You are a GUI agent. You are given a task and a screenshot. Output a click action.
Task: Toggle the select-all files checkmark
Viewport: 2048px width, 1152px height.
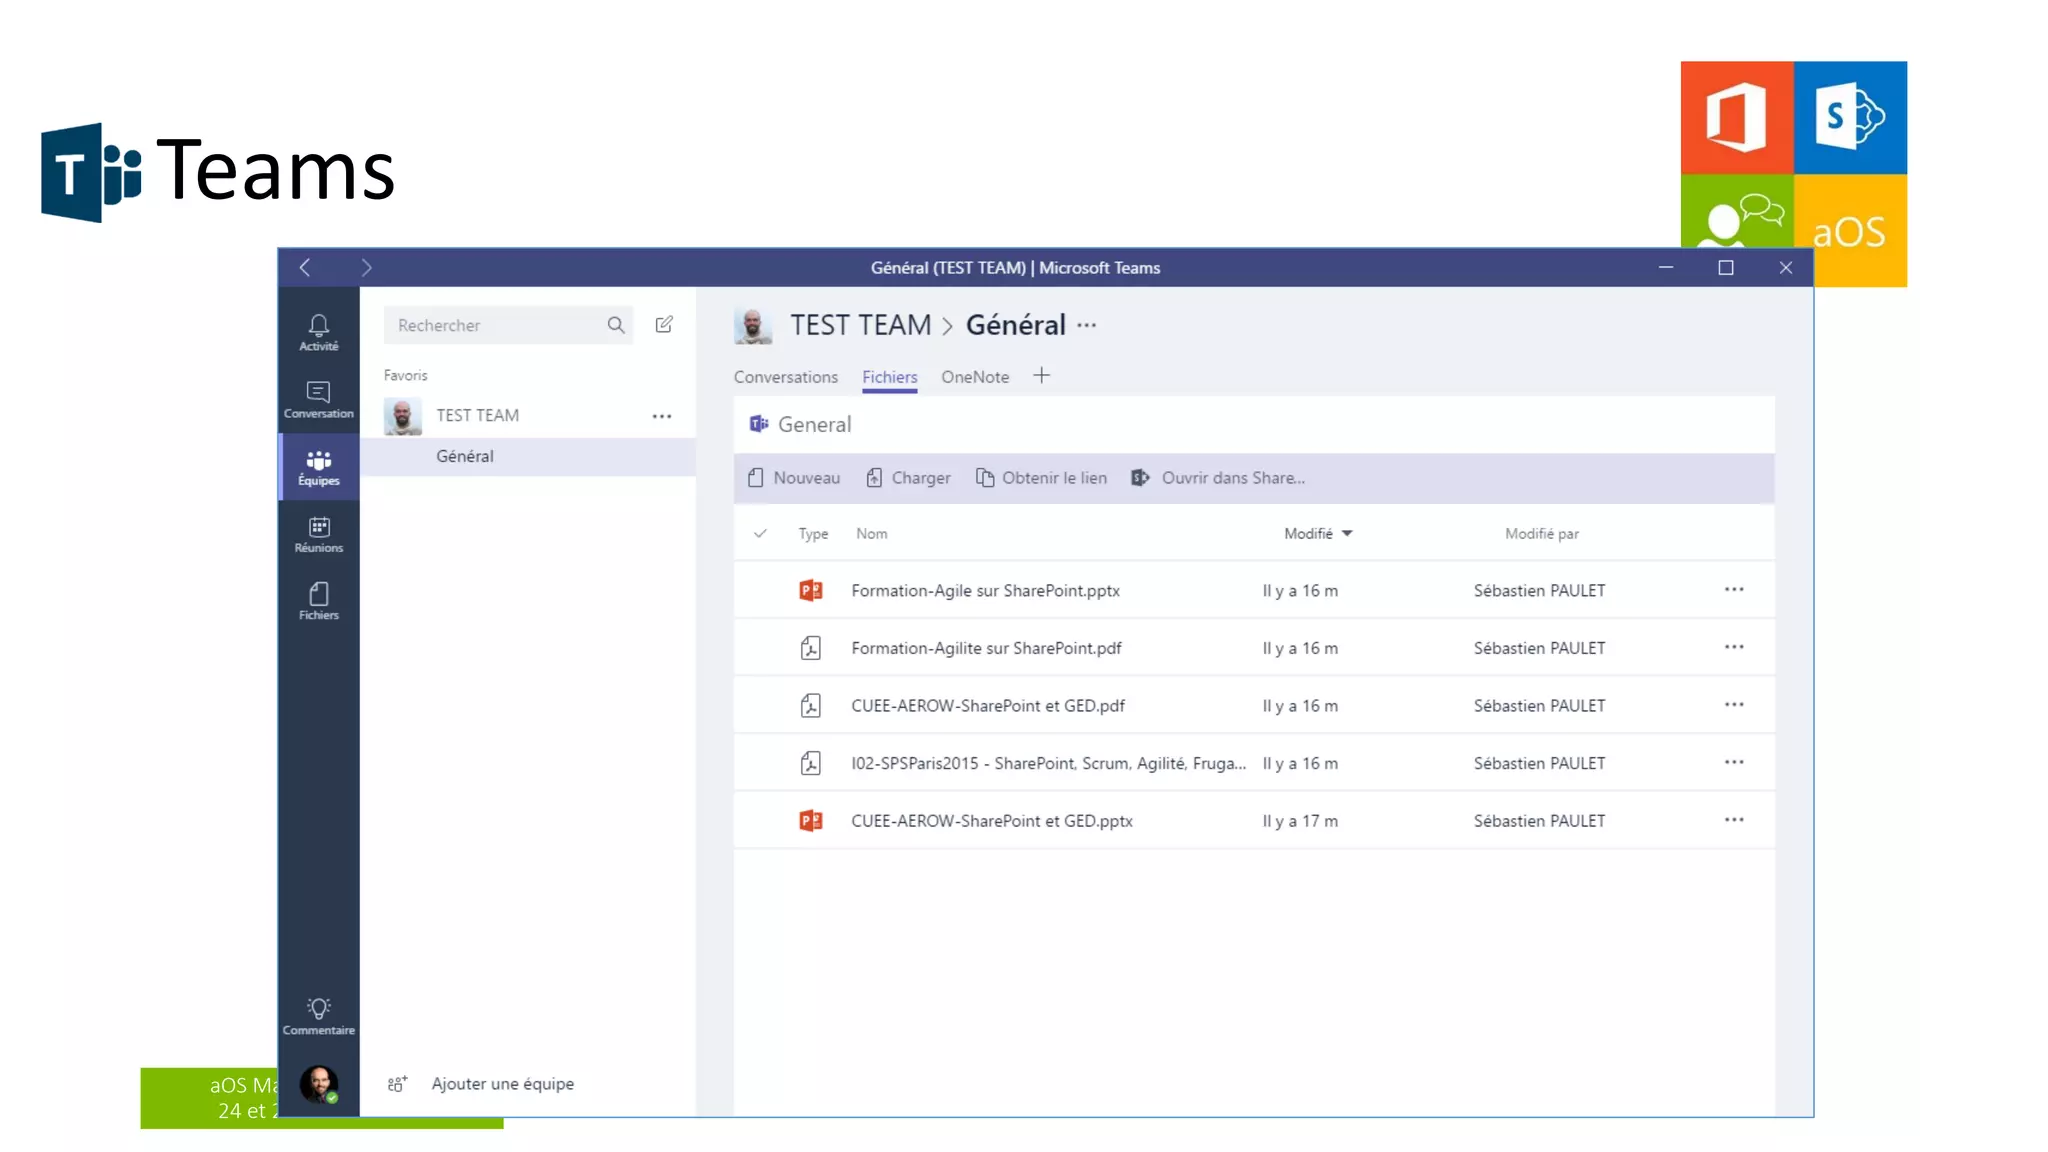[x=760, y=533]
